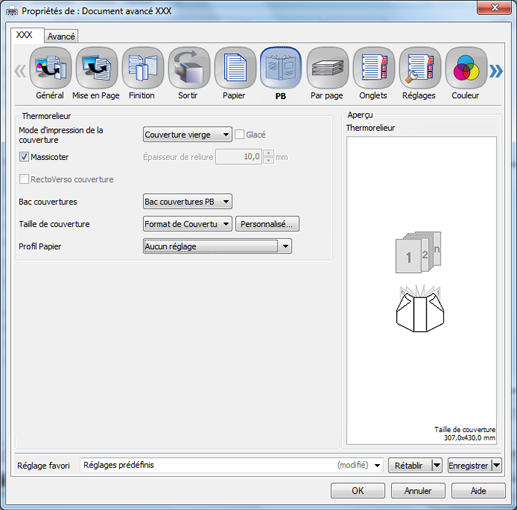Open the Profil Papier Aucun réglage dropdown
The width and height of the screenshot is (517, 510).
click(217, 246)
